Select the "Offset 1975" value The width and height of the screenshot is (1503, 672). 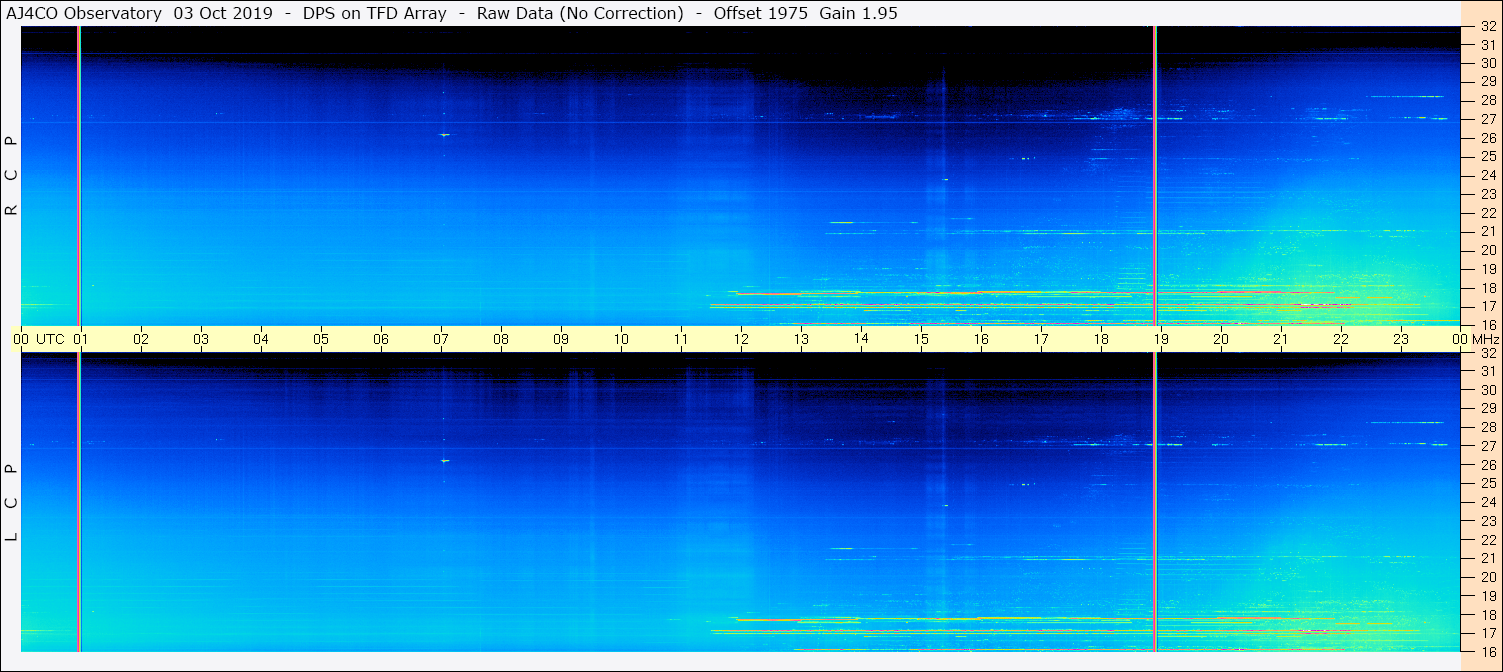pos(761,13)
